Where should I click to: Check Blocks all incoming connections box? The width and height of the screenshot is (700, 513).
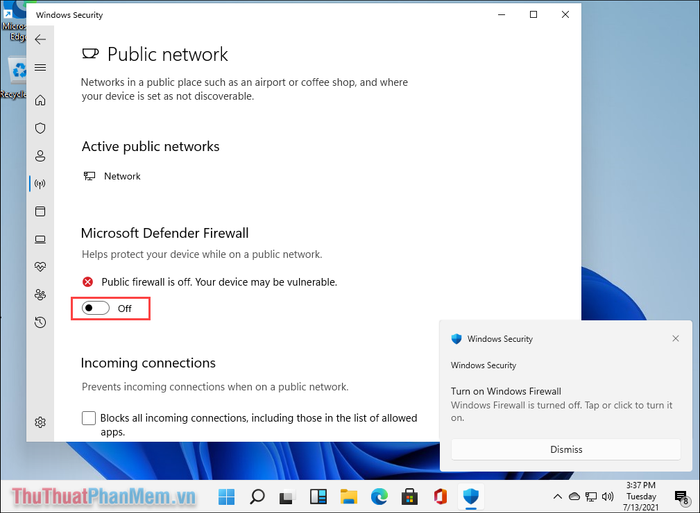(89, 418)
